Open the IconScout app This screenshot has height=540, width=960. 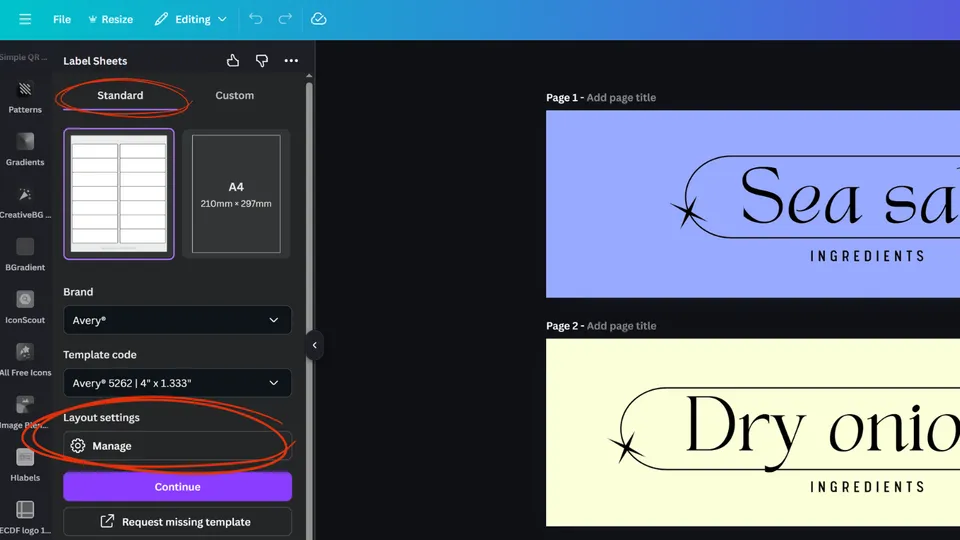coord(25,307)
